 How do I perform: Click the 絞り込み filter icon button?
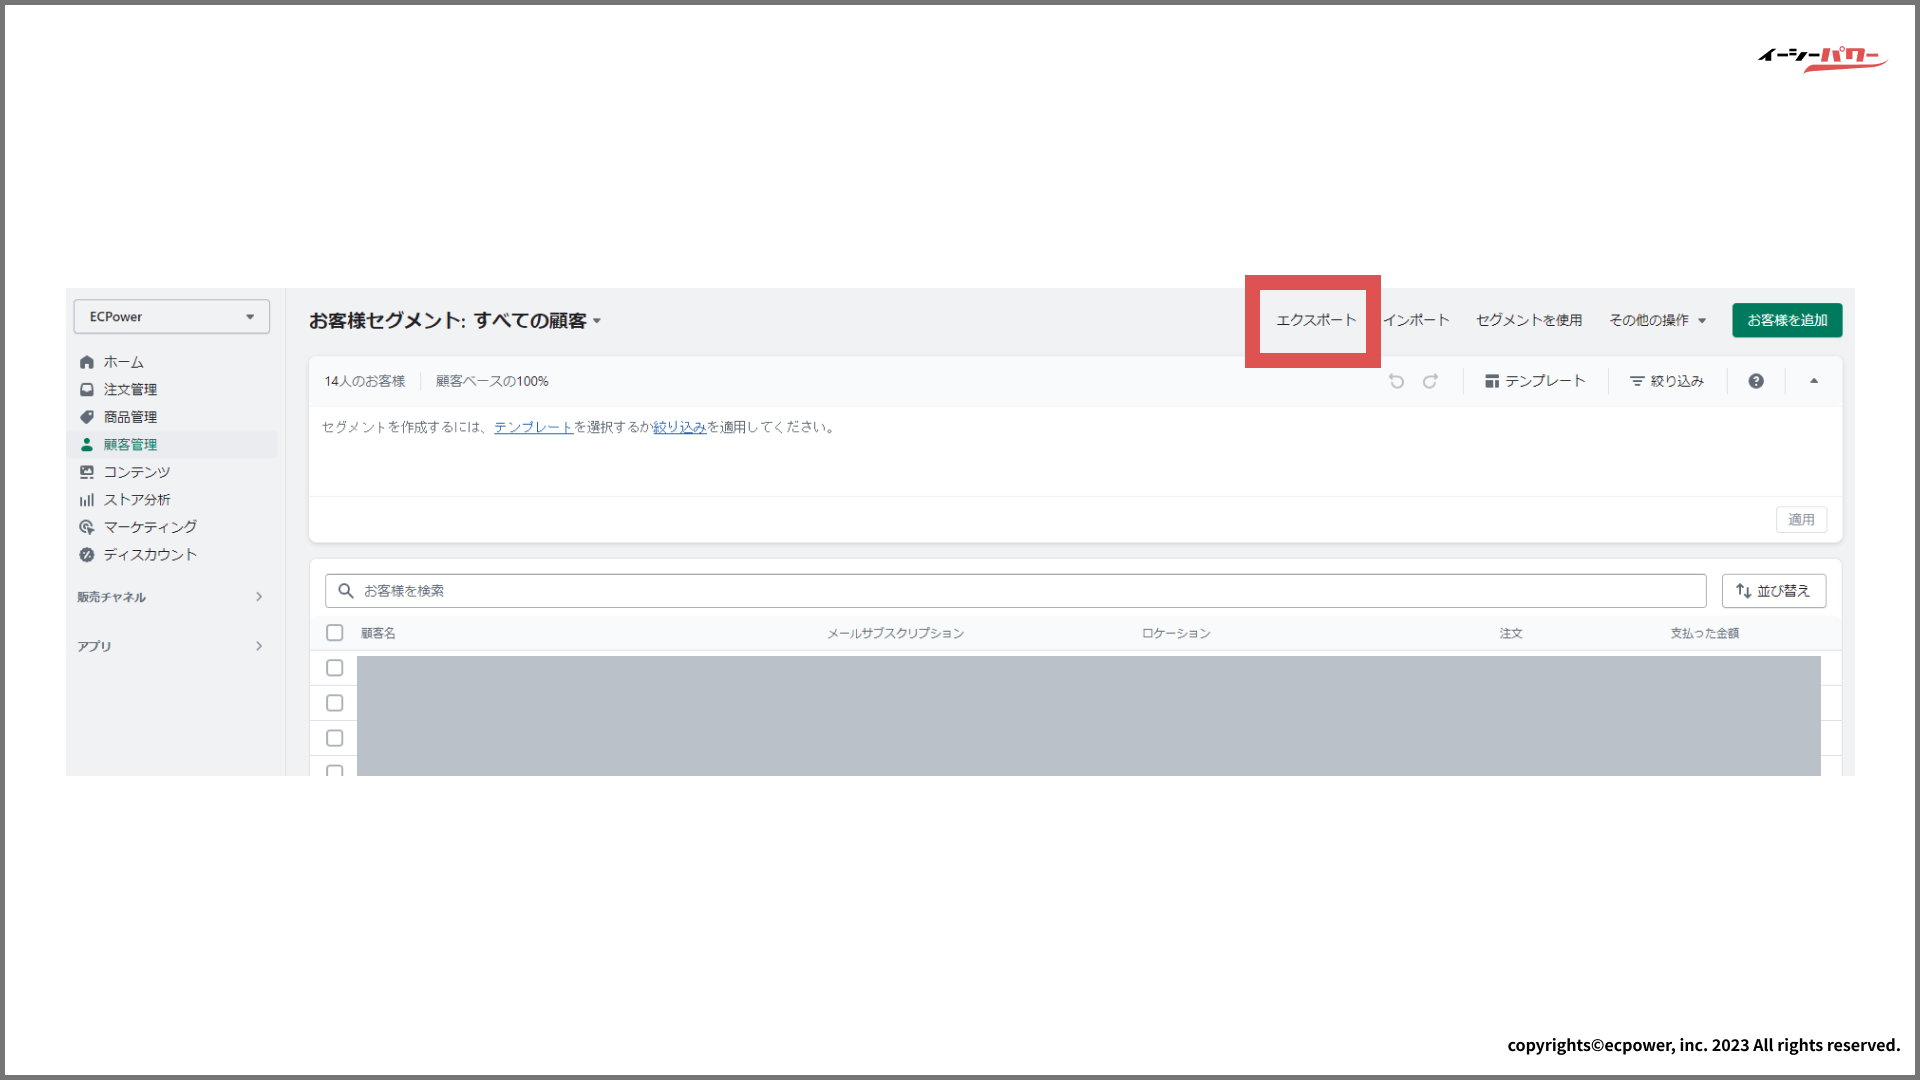(x=1667, y=381)
